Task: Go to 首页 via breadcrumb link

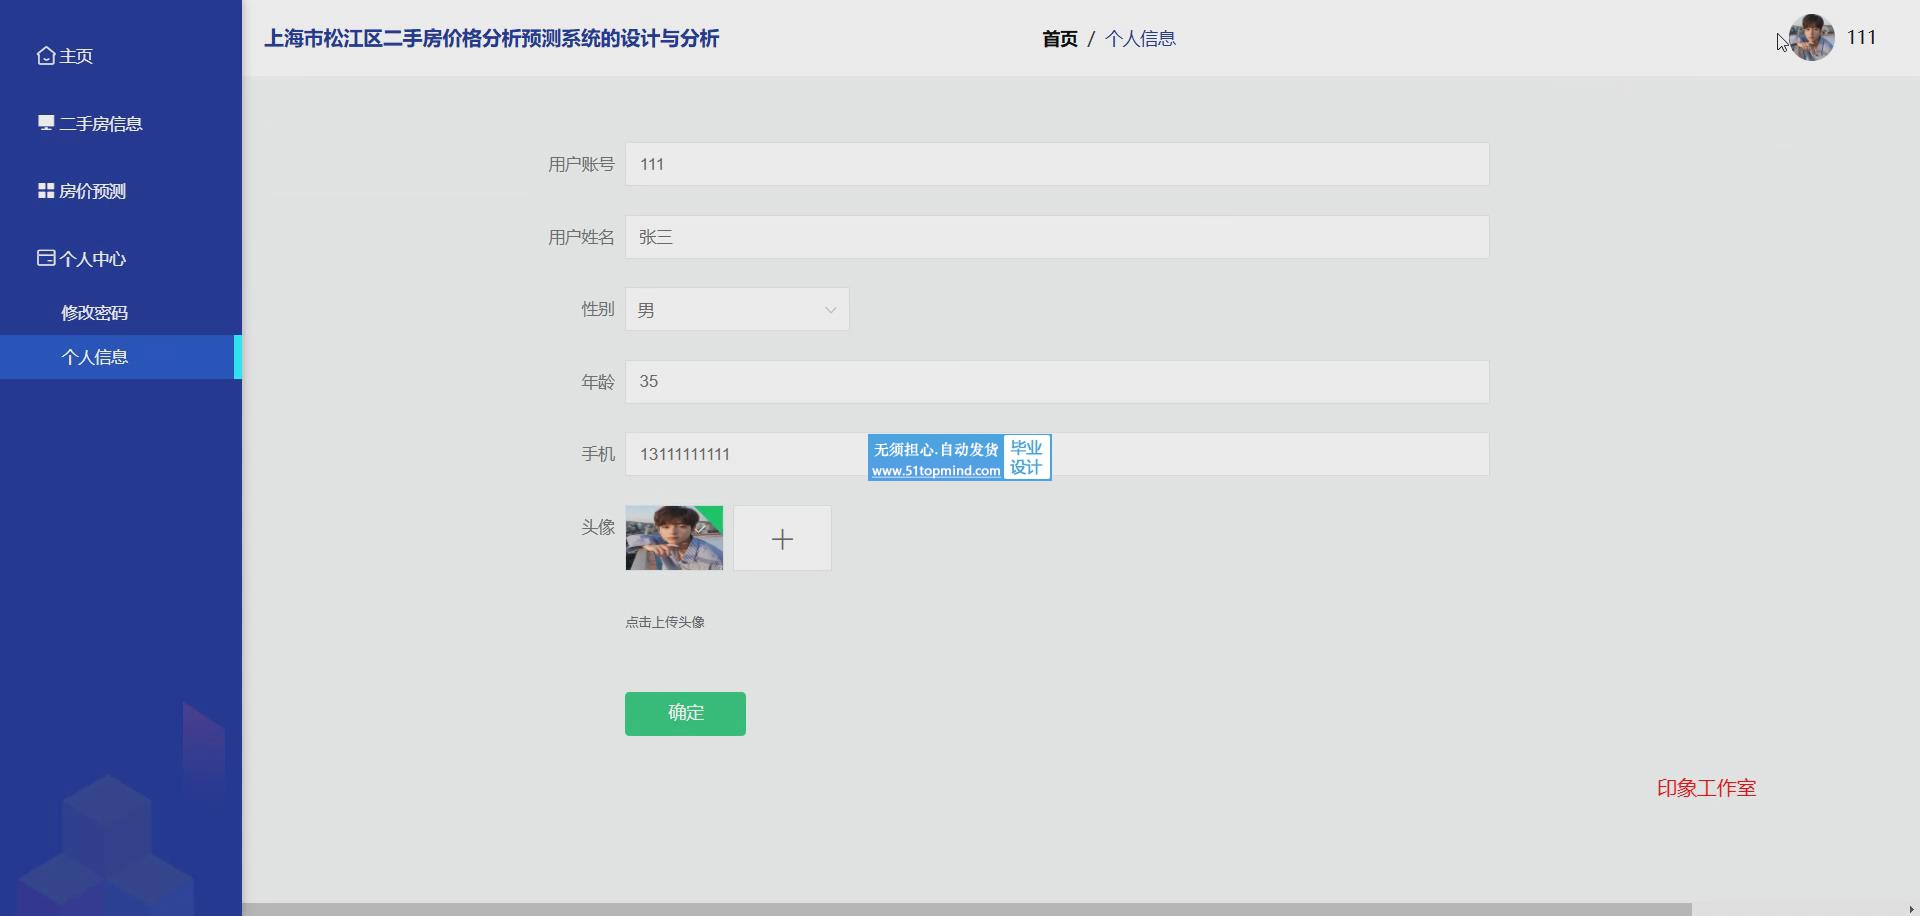Action: [1059, 39]
